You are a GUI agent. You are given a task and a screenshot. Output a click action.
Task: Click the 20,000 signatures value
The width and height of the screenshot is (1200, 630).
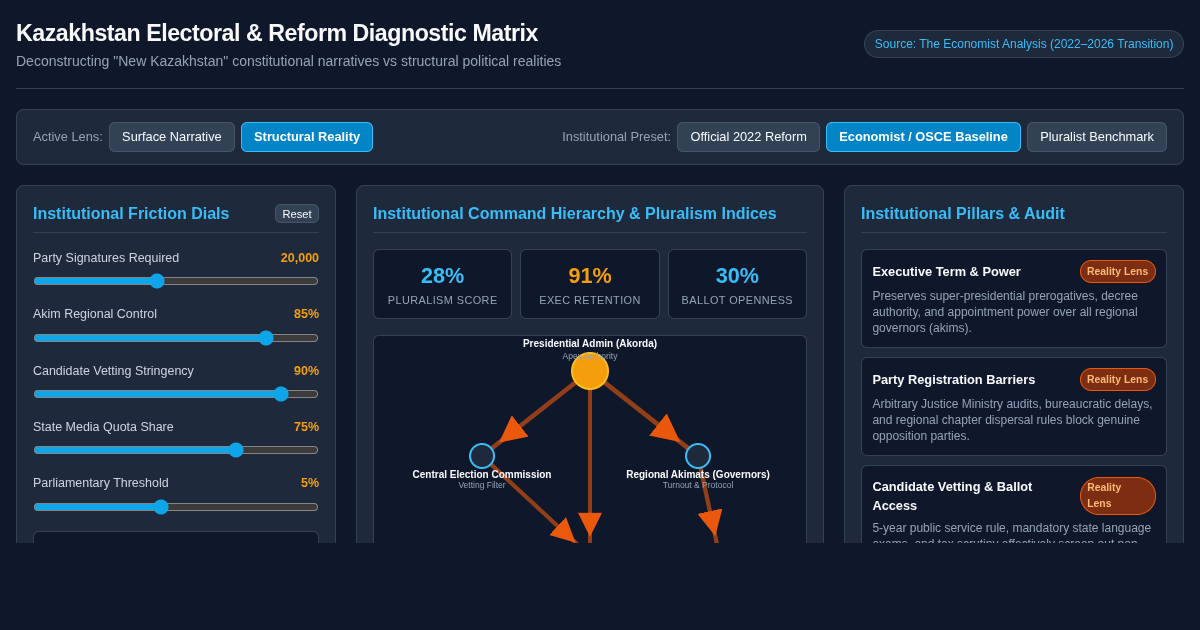[x=300, y=258]
